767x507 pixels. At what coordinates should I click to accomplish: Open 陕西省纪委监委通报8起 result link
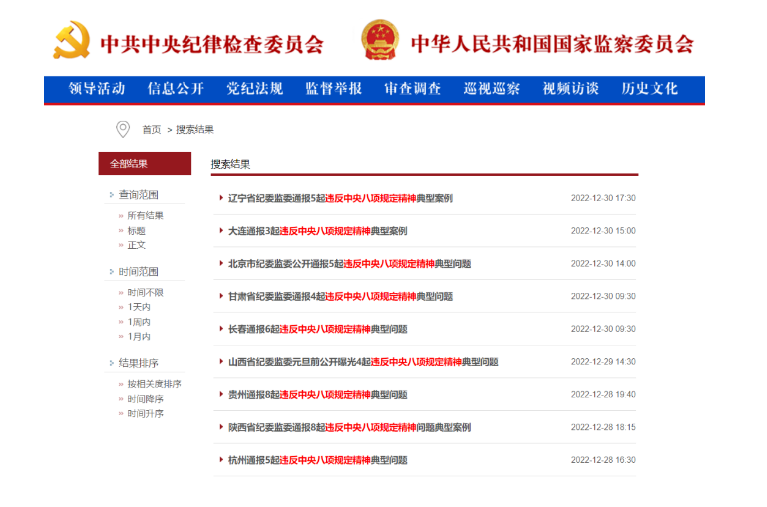pos(349,428)
